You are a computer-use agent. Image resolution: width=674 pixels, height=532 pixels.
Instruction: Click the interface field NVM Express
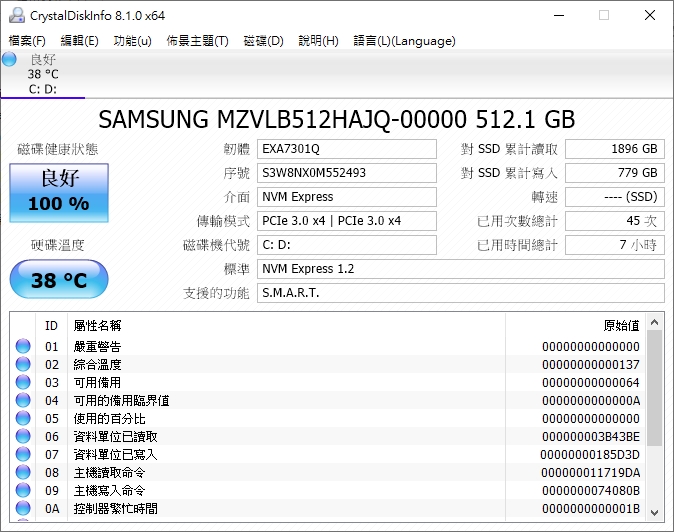click(x=346, y=197)
